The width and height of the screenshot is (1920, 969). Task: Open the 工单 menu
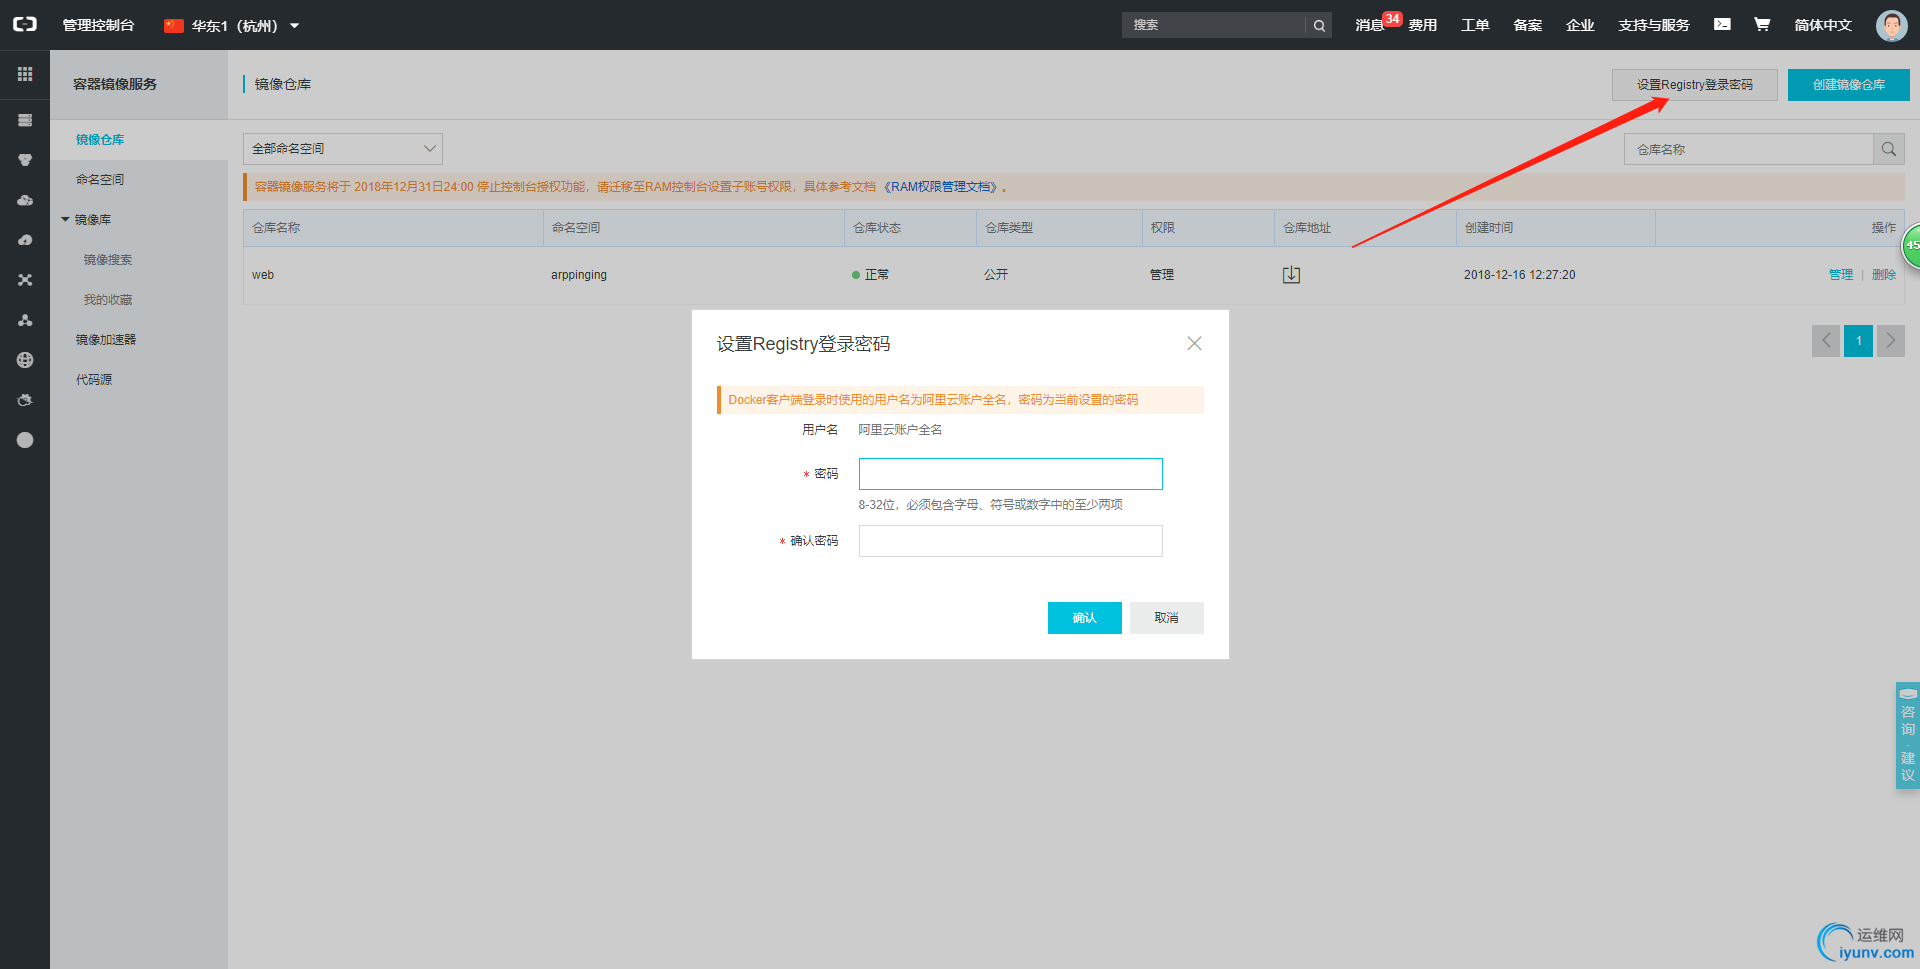click(1475, 25)
